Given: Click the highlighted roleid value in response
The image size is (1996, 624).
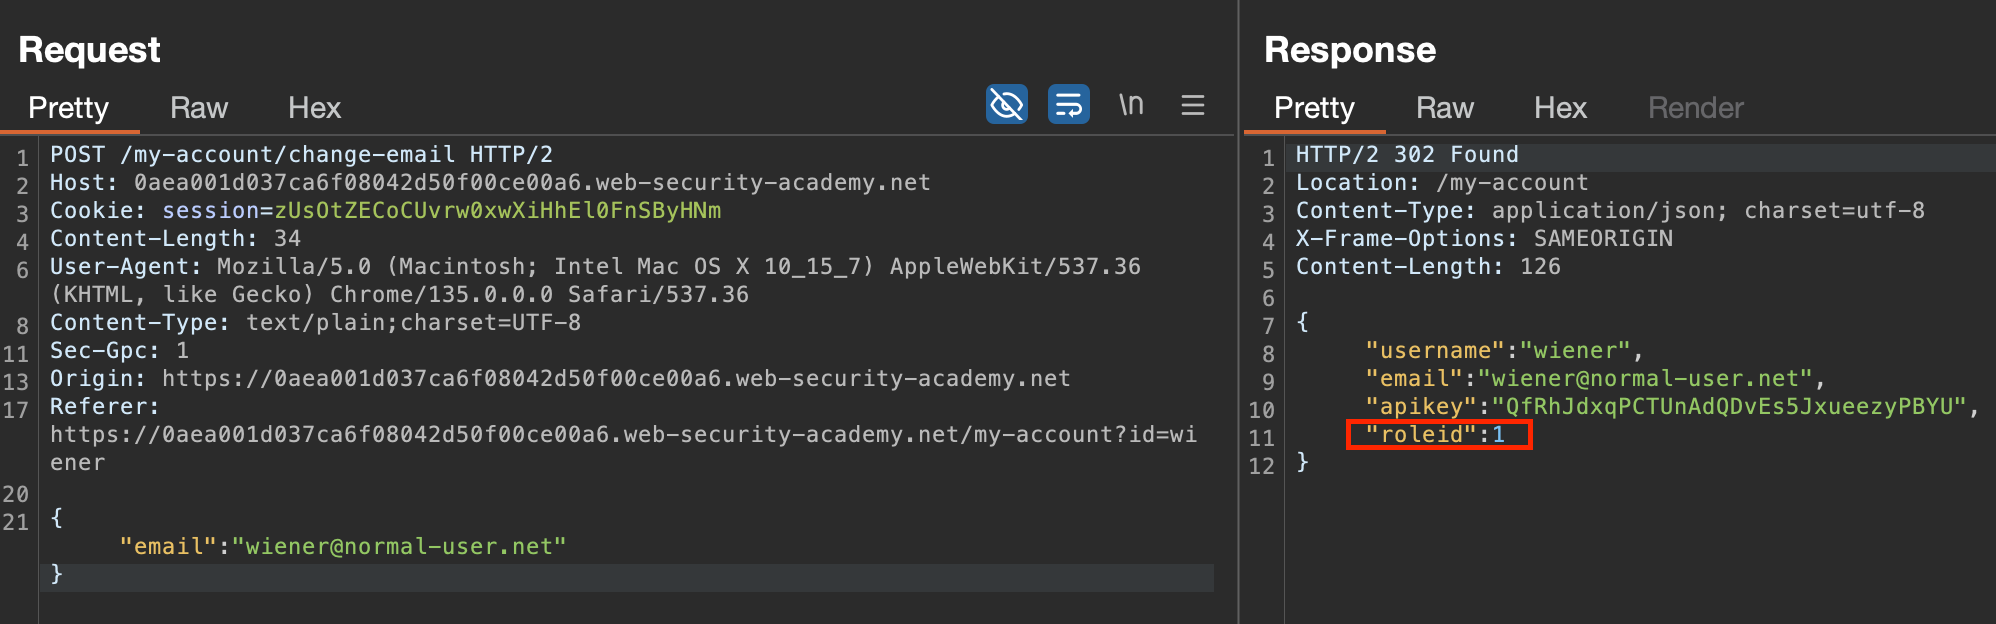Looking at the screenshot, I should click(x=1498, y=435).
